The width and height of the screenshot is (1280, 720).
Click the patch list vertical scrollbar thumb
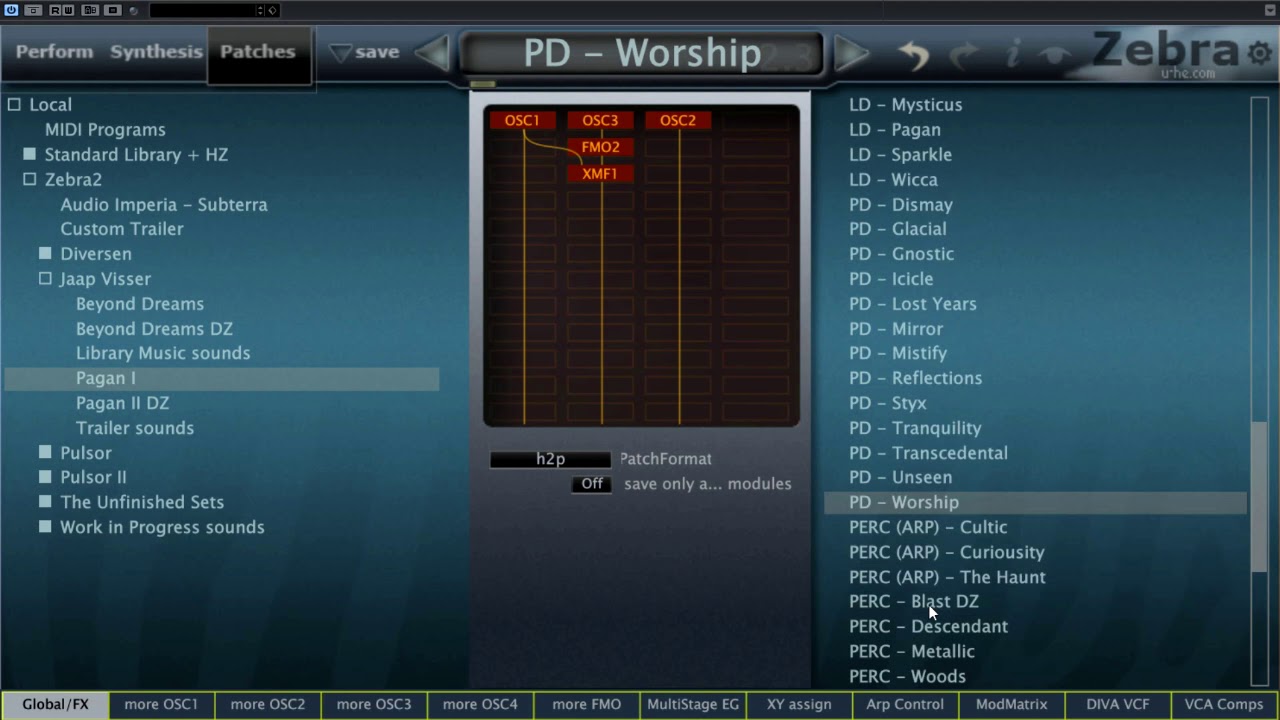[1259, 497]
